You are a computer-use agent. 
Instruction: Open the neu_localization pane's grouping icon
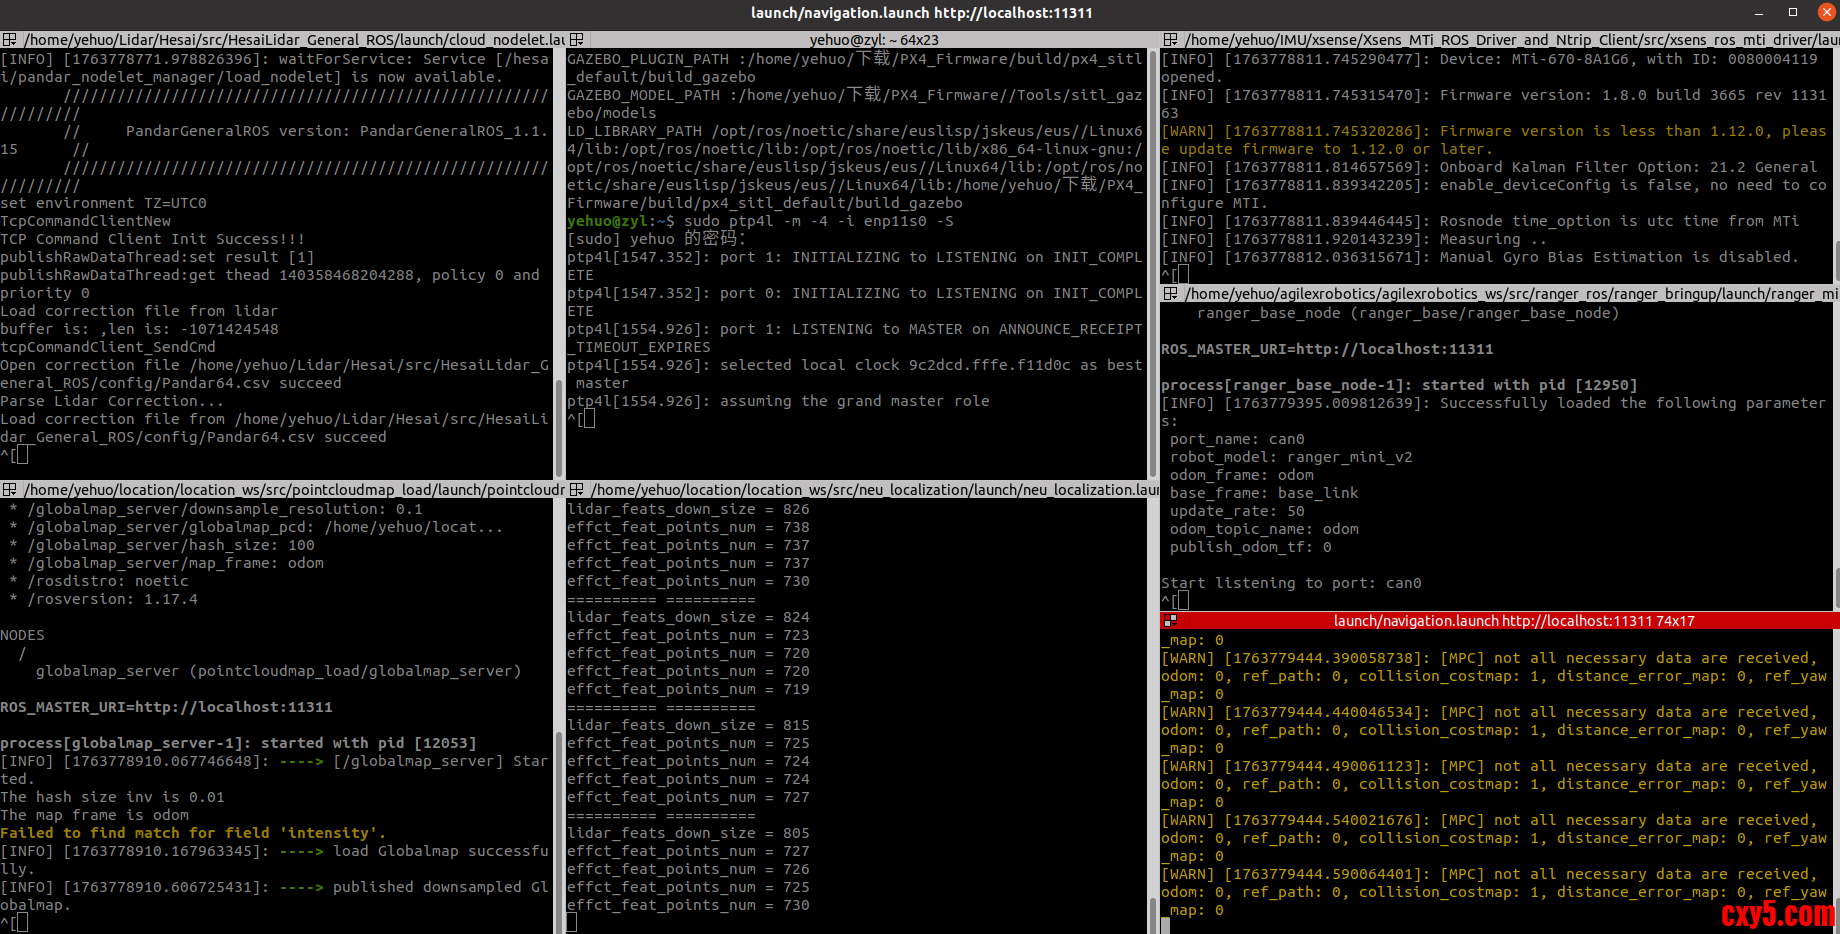(576, 490)
